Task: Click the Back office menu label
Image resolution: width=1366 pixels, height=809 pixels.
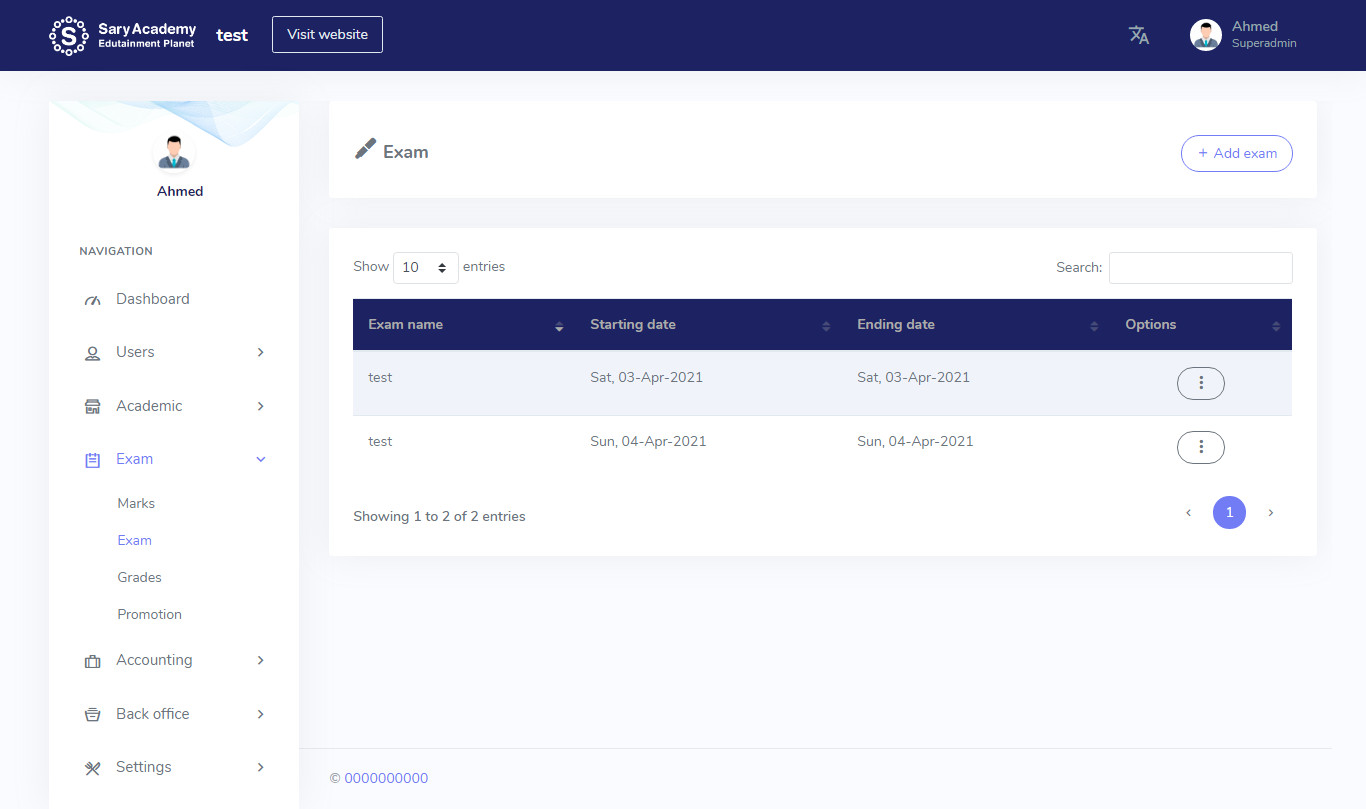Action: coord(152,714)
